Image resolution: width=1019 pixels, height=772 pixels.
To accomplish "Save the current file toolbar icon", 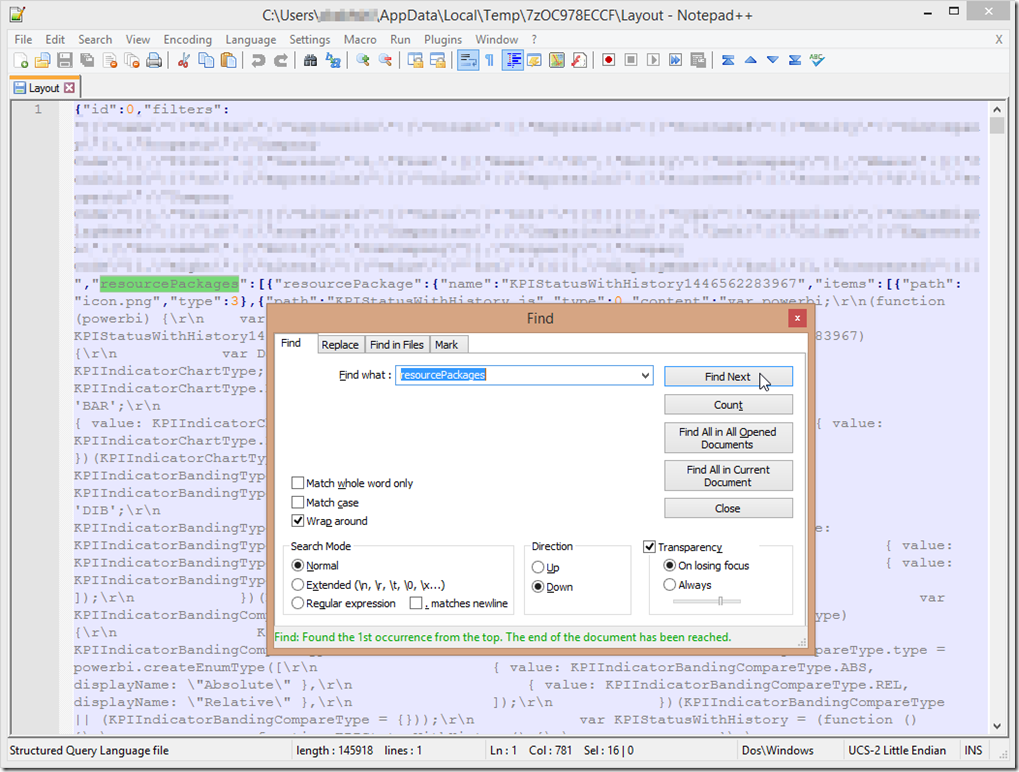I will click(x=65, y=60).
